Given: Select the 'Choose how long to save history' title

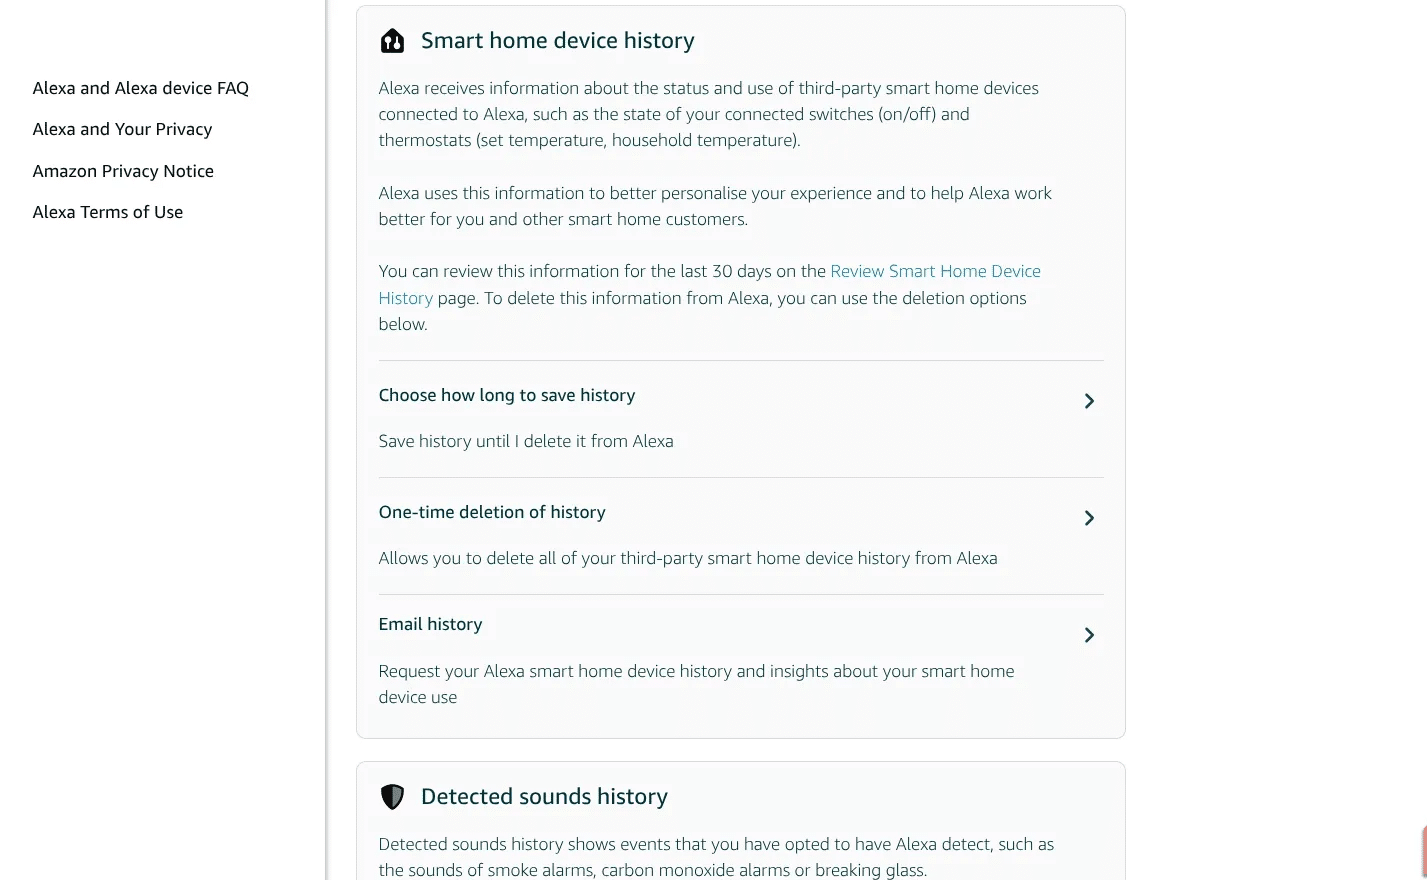Looking at the screenshot, I should coord(507,395).
